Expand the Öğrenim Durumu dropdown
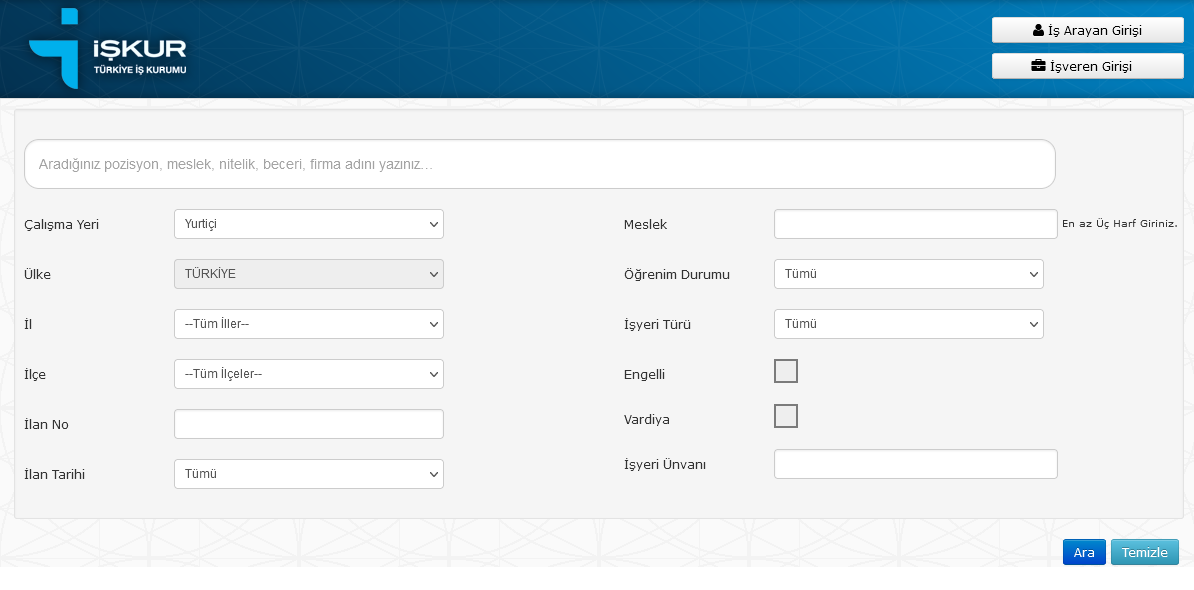 tap(908, 274)
